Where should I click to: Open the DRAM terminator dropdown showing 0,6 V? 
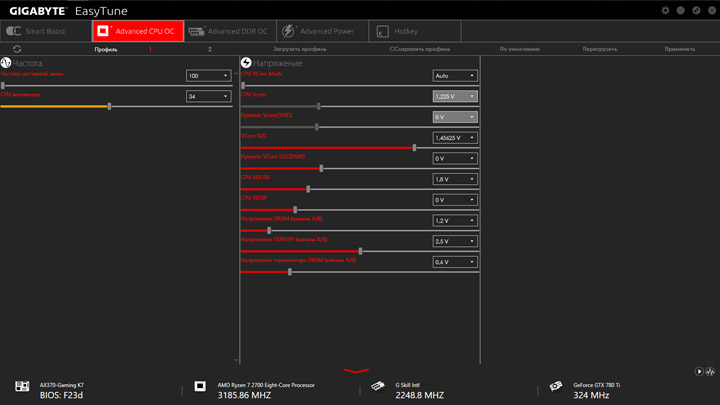(x=455, y=262)
